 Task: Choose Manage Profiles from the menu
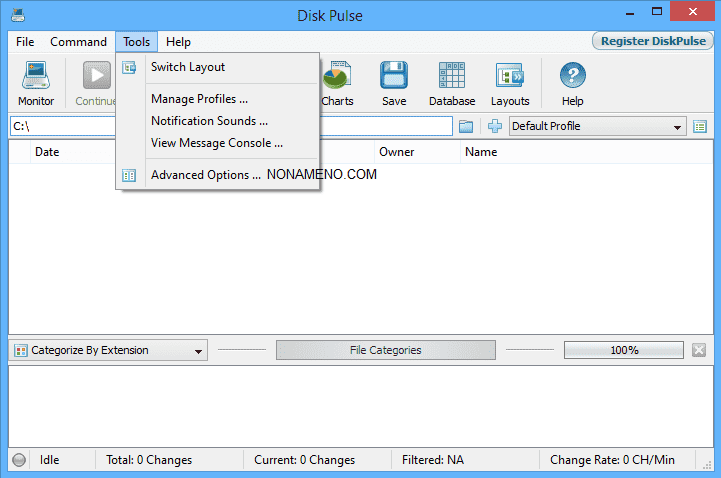[x=199, y=99]
